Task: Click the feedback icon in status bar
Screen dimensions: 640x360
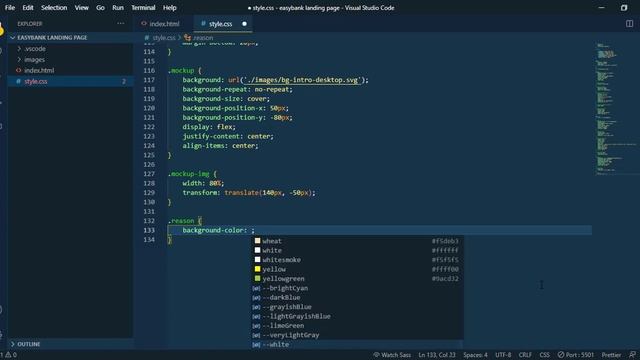Action: coord(632,355)
